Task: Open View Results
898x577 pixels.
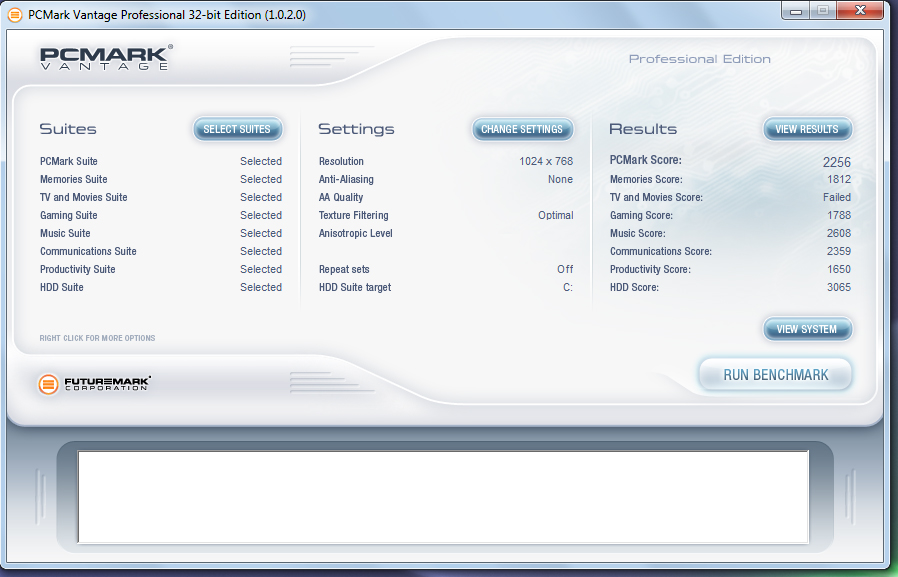Action: [x=807, y=129]
